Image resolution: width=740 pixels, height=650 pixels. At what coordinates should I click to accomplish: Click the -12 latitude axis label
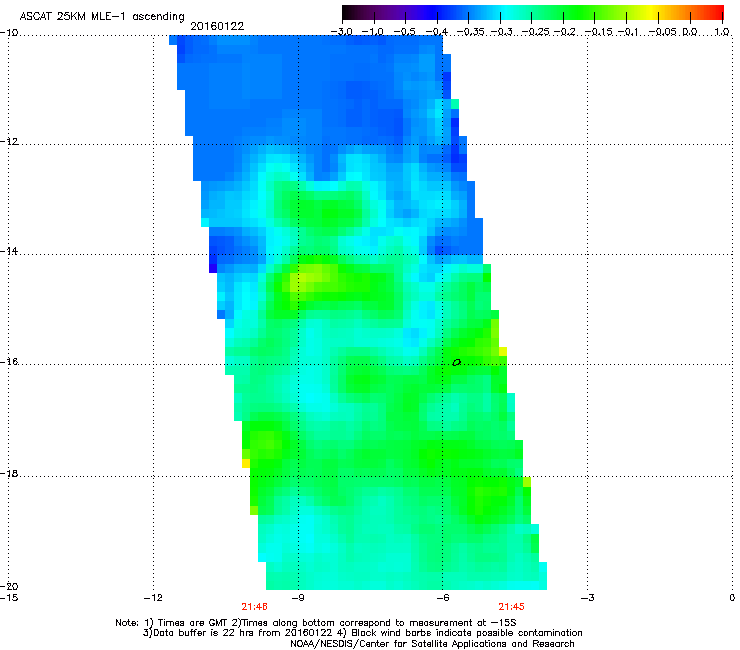(9, 141)
